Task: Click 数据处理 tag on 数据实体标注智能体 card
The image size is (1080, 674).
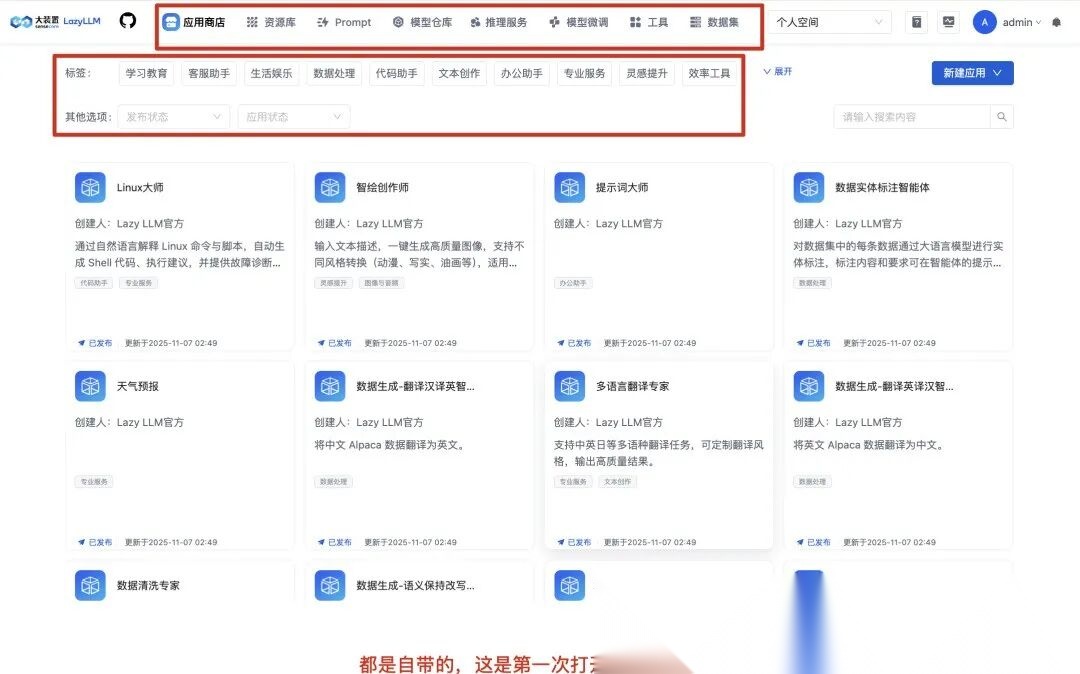Action: [813, 283]
